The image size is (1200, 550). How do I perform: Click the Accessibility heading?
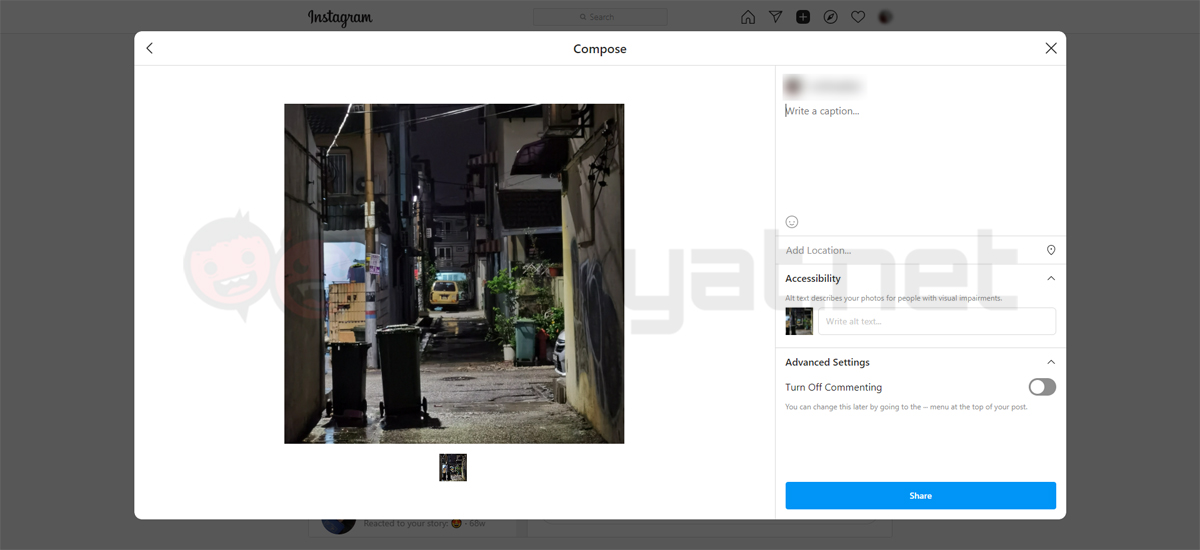813,278
